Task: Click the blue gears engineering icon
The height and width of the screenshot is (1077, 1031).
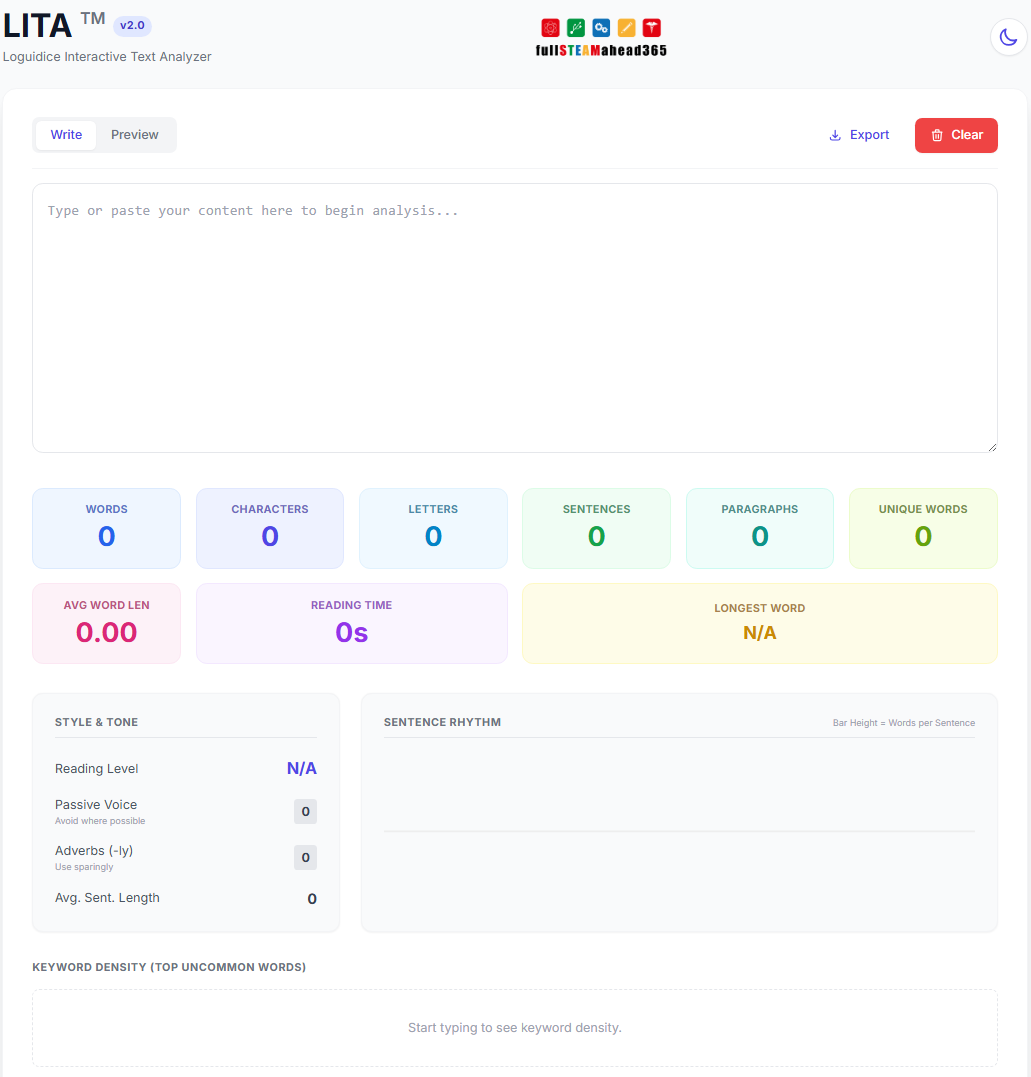Action: [x=601, y=27]
